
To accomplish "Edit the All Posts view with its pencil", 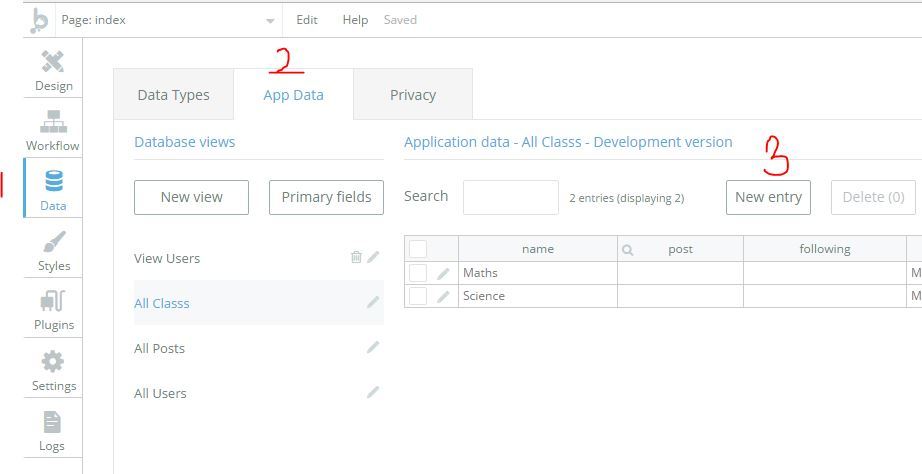I will coord(373,347).
